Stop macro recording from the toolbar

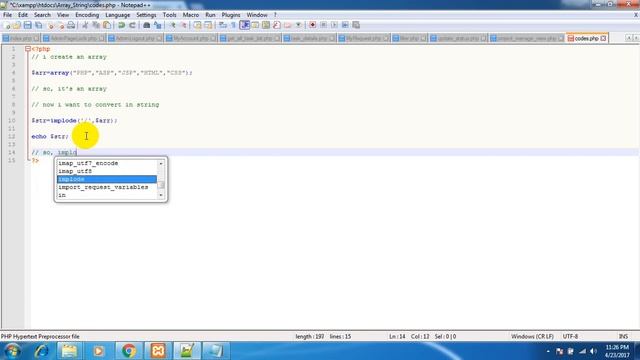pyautogui.click(x=323, y=25)
